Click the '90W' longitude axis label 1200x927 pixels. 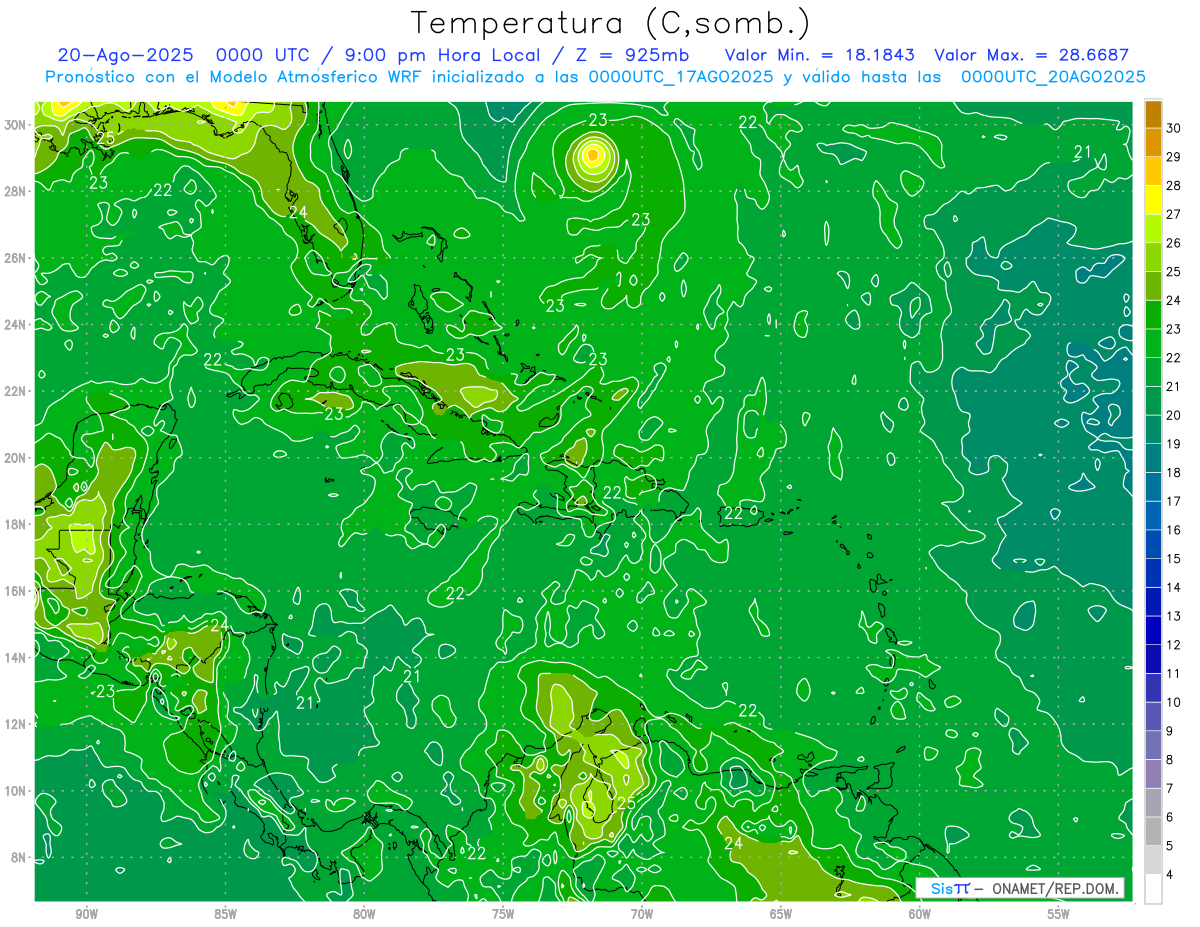pos(86,914)
